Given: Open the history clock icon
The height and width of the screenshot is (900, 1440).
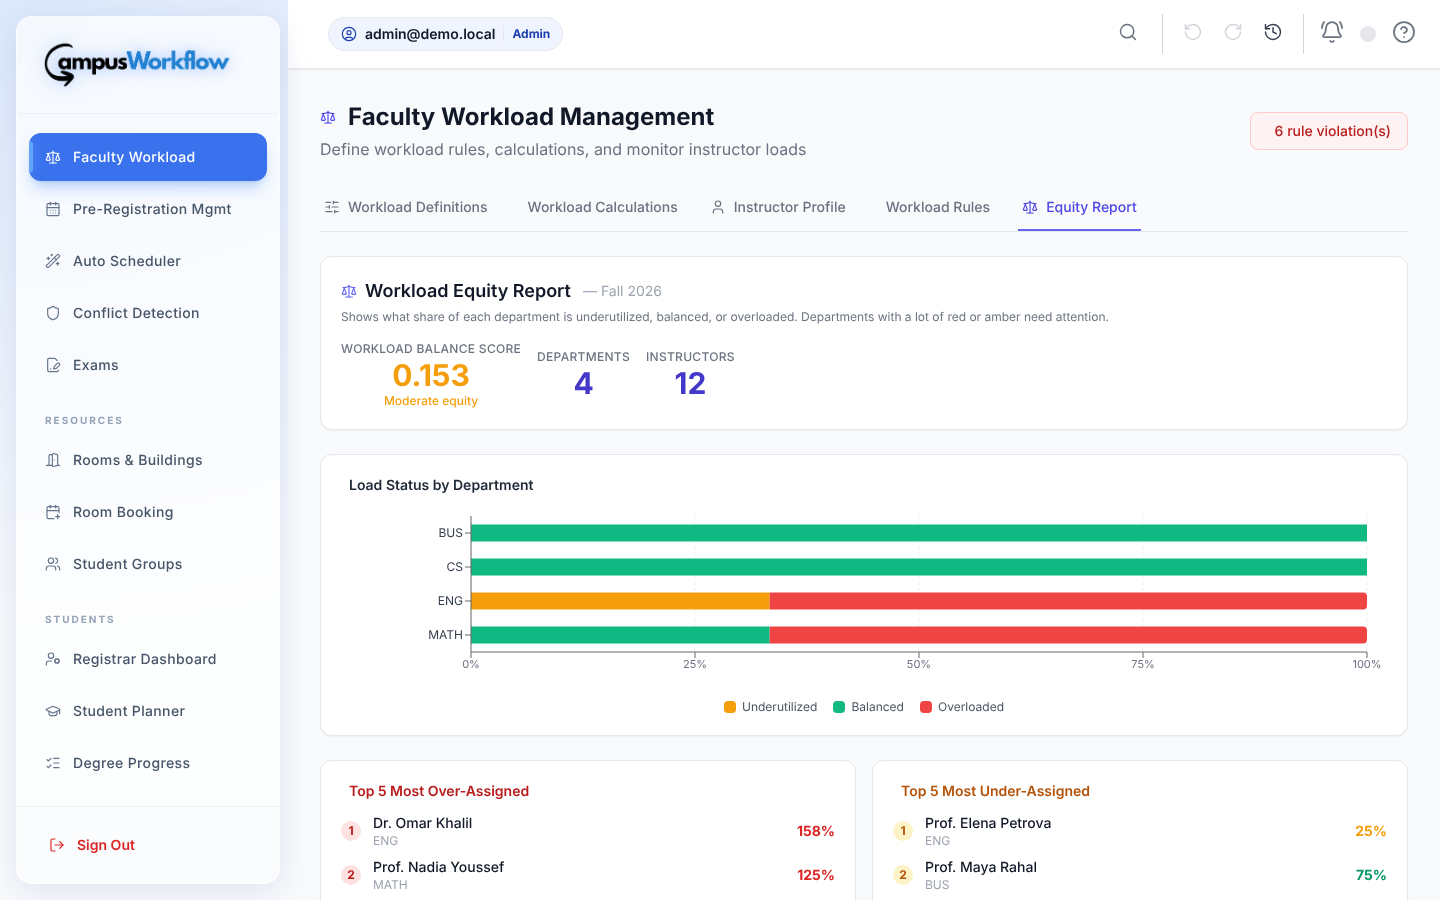Looking at the screenshot, I should [1273, 33].
